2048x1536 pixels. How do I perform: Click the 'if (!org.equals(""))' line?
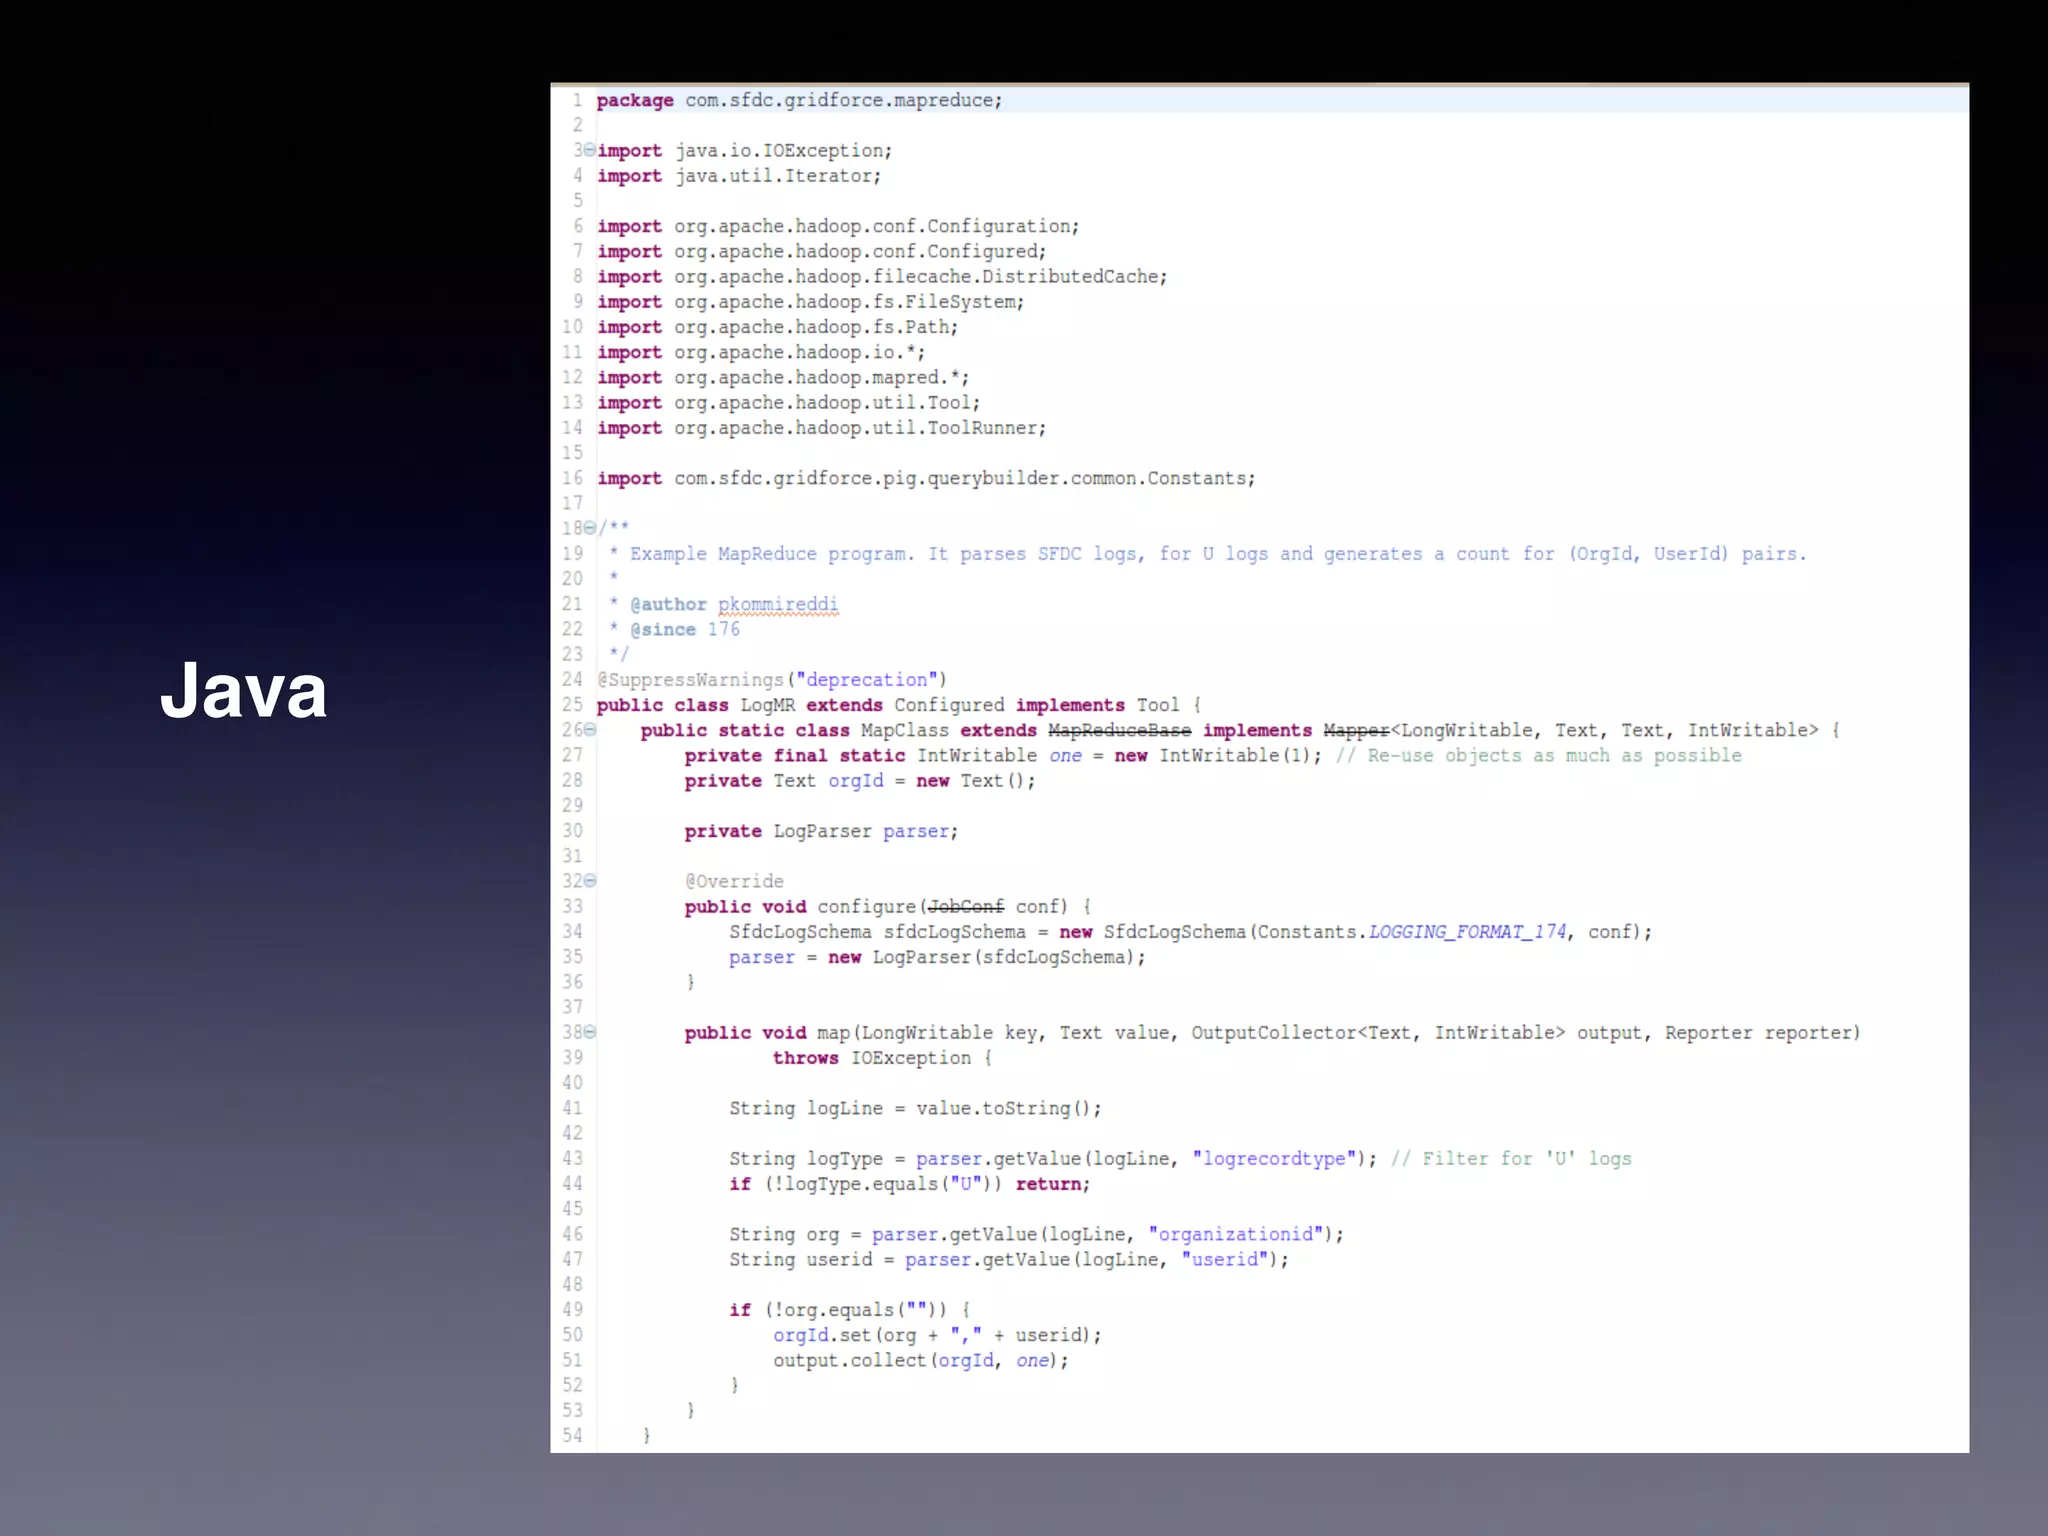tap(849, 1310)
